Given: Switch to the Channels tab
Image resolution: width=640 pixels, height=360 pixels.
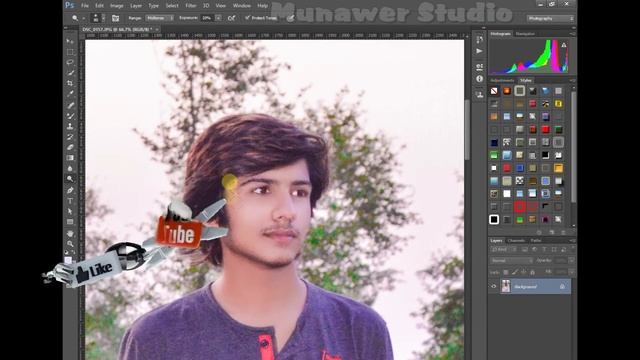Looking at the screenshot, I should (x=516, y=241).
